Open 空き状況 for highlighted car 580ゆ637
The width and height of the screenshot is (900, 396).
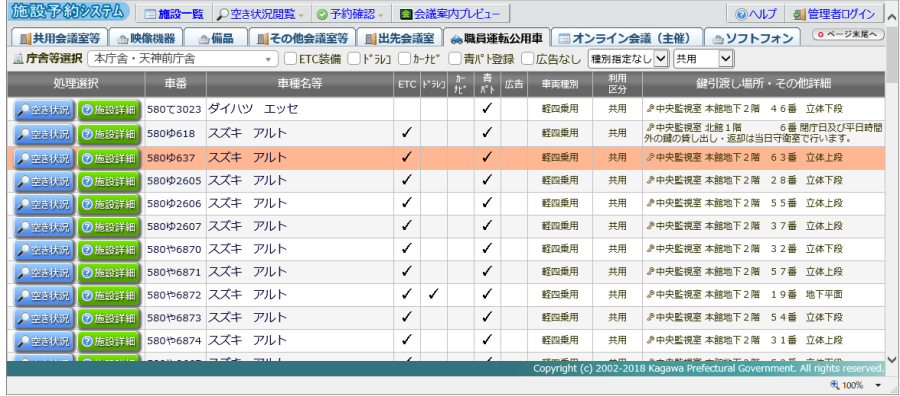click(44, 157)
